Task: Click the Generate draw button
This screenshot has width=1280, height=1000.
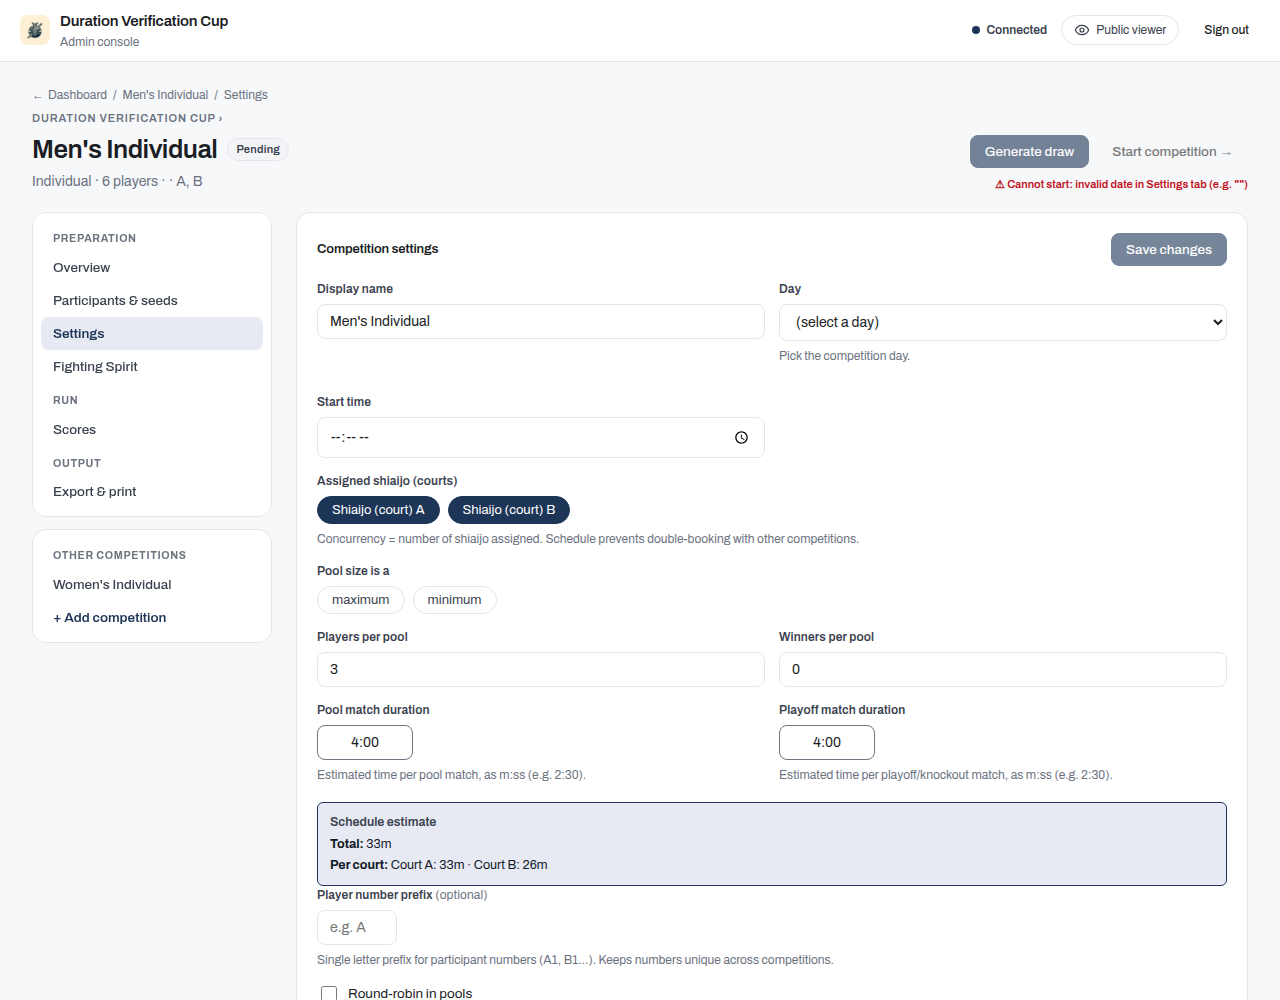Action: (x=1029, y=152)
